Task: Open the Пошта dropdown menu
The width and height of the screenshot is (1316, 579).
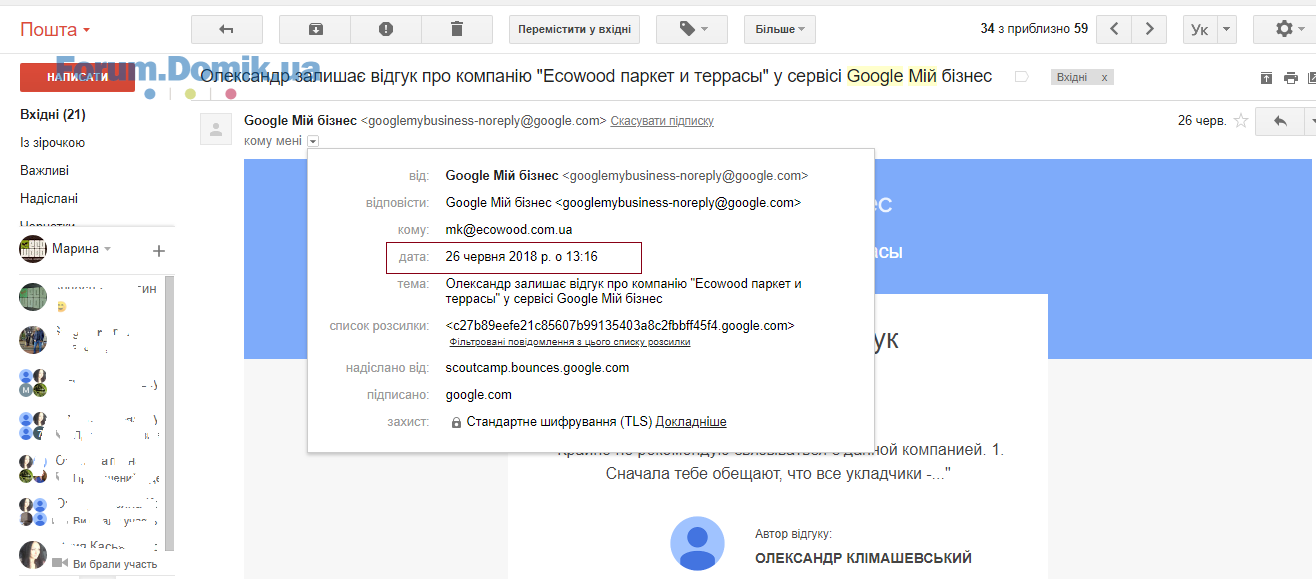Action: click(x=55, y=29)
